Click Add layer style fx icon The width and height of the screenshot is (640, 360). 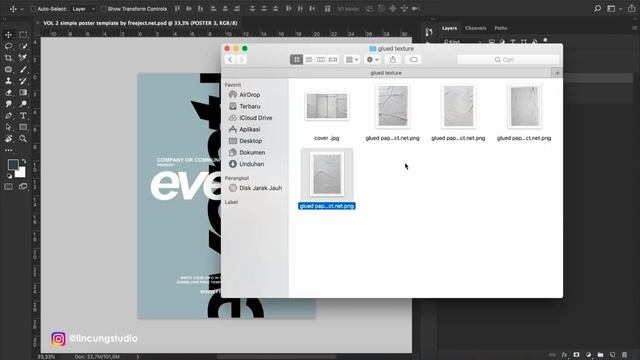[x=564, y=355]
